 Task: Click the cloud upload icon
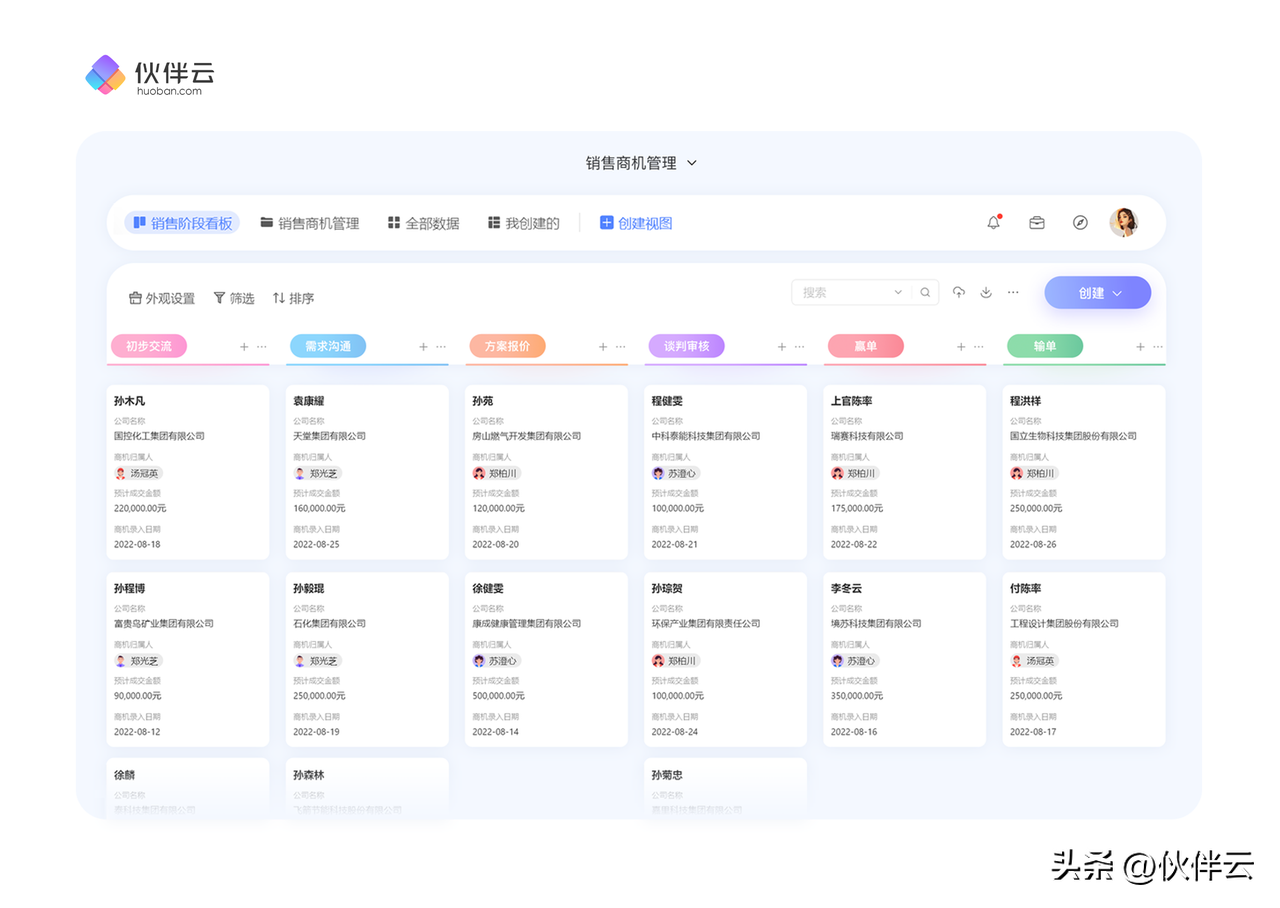pos(959,293)
